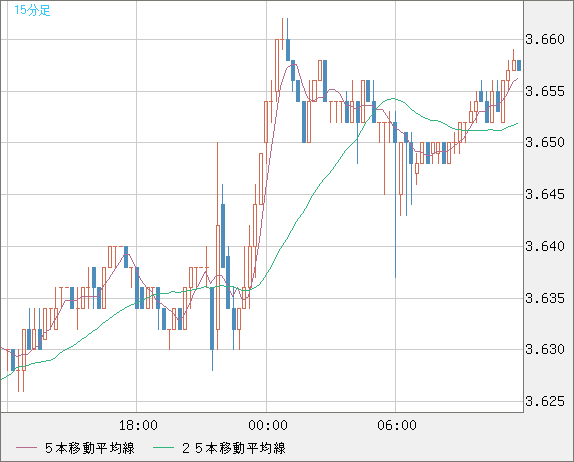Image resolution: width=574 pixels, height=462 pixels.
Task: Select the 3.625 price axis label
Action: coord(545,402)
